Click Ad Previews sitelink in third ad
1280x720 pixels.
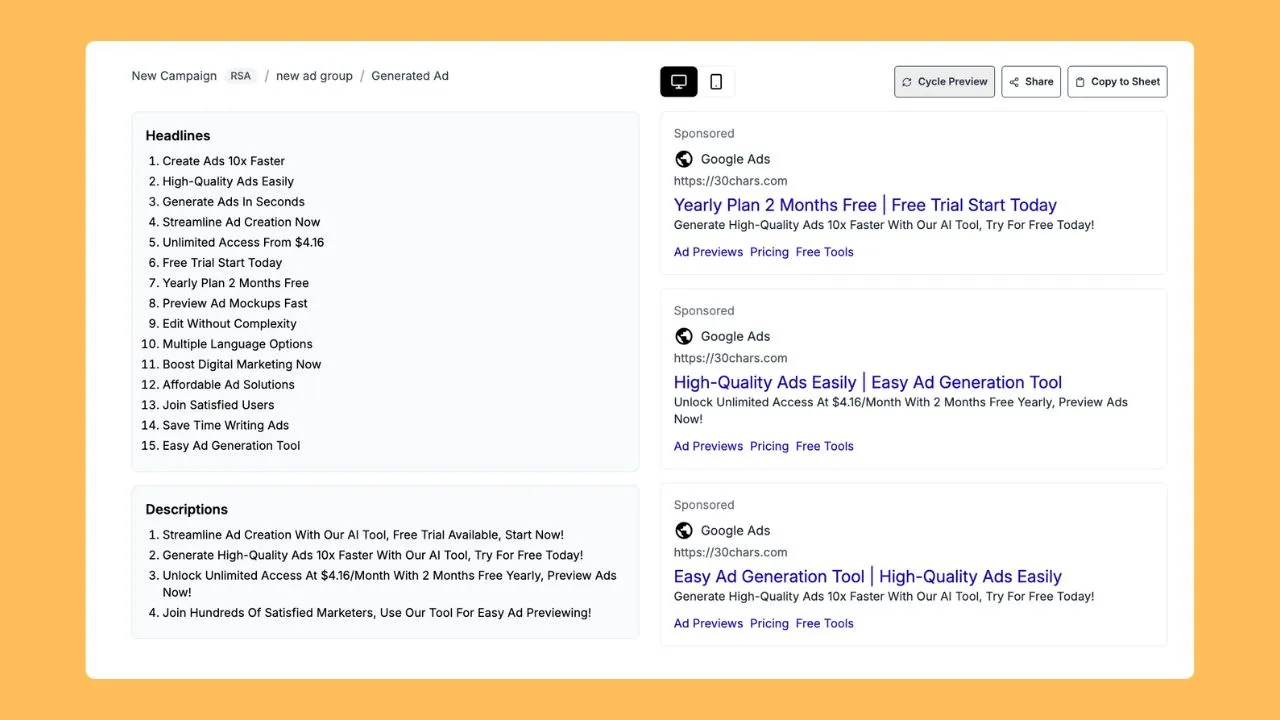[708, 623]
